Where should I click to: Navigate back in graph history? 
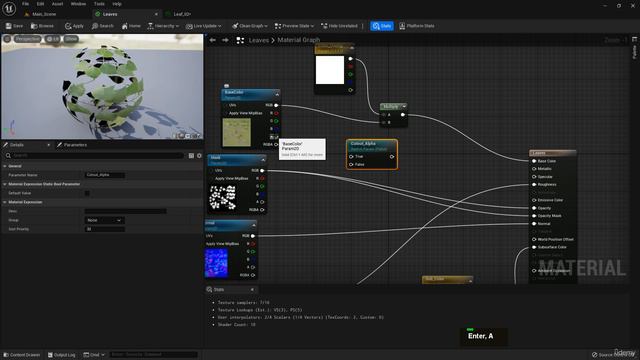tap(213, 40)
